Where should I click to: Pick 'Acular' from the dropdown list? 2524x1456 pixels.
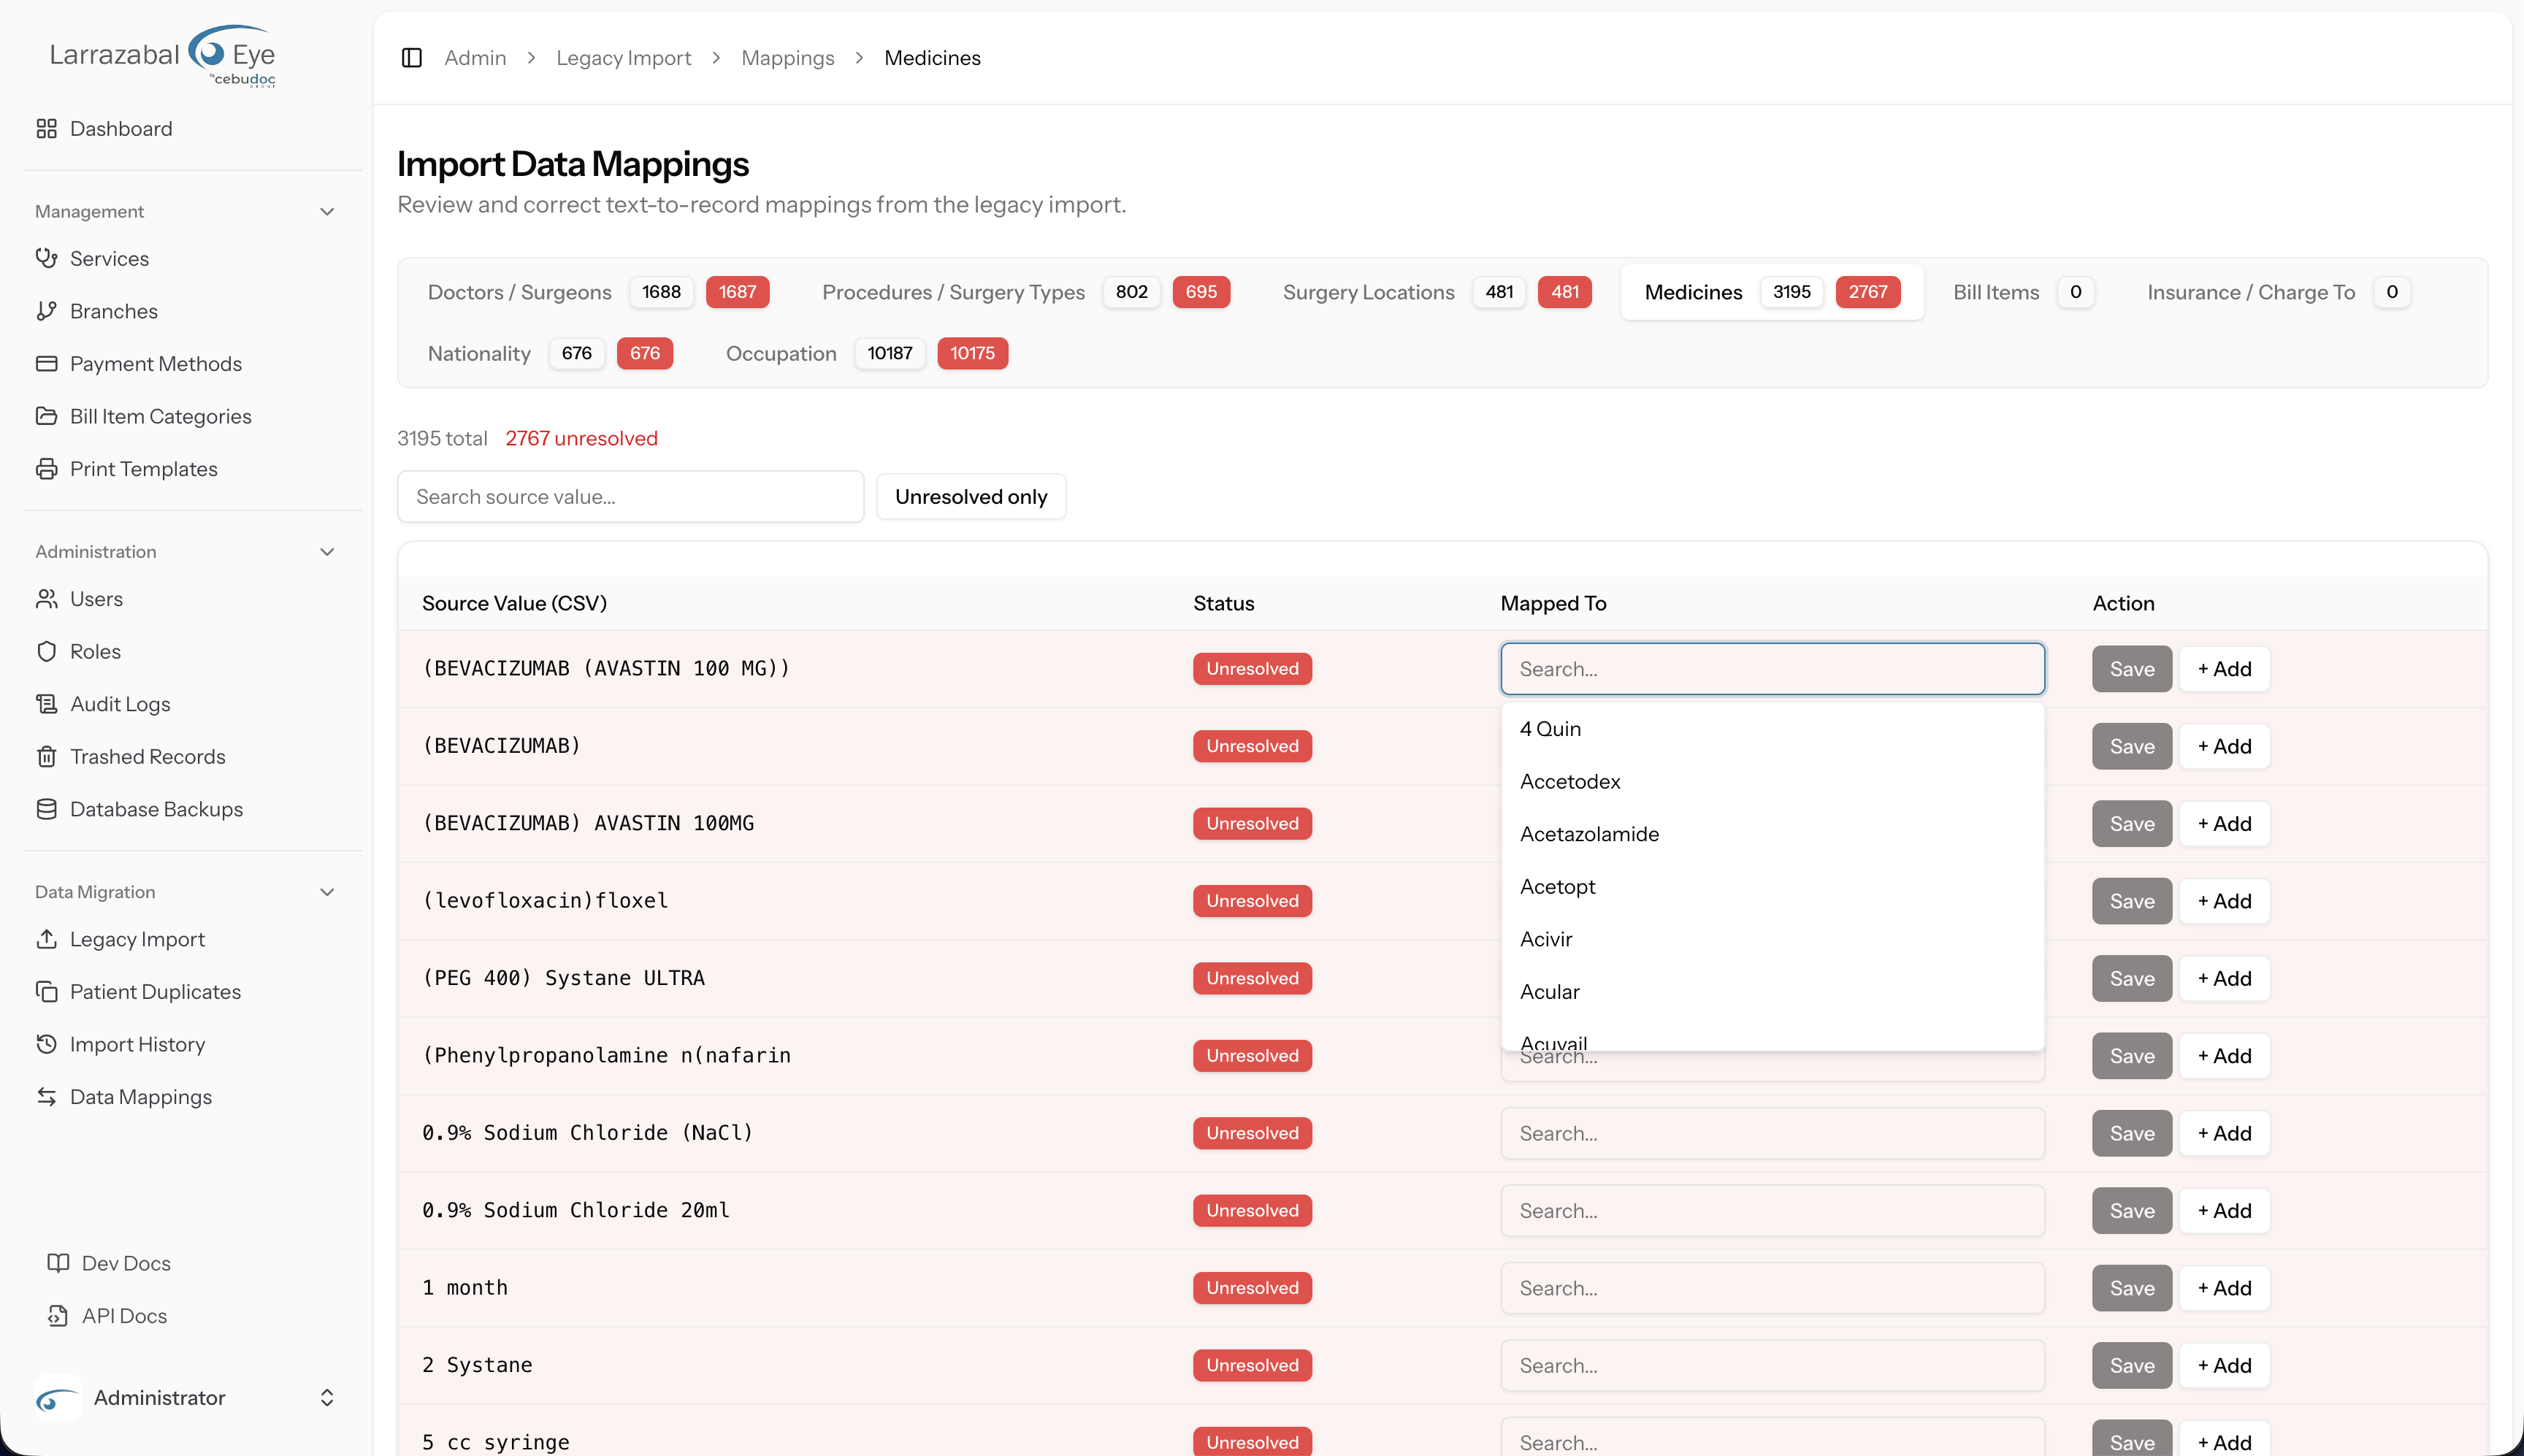click(x=1772, y=992)
